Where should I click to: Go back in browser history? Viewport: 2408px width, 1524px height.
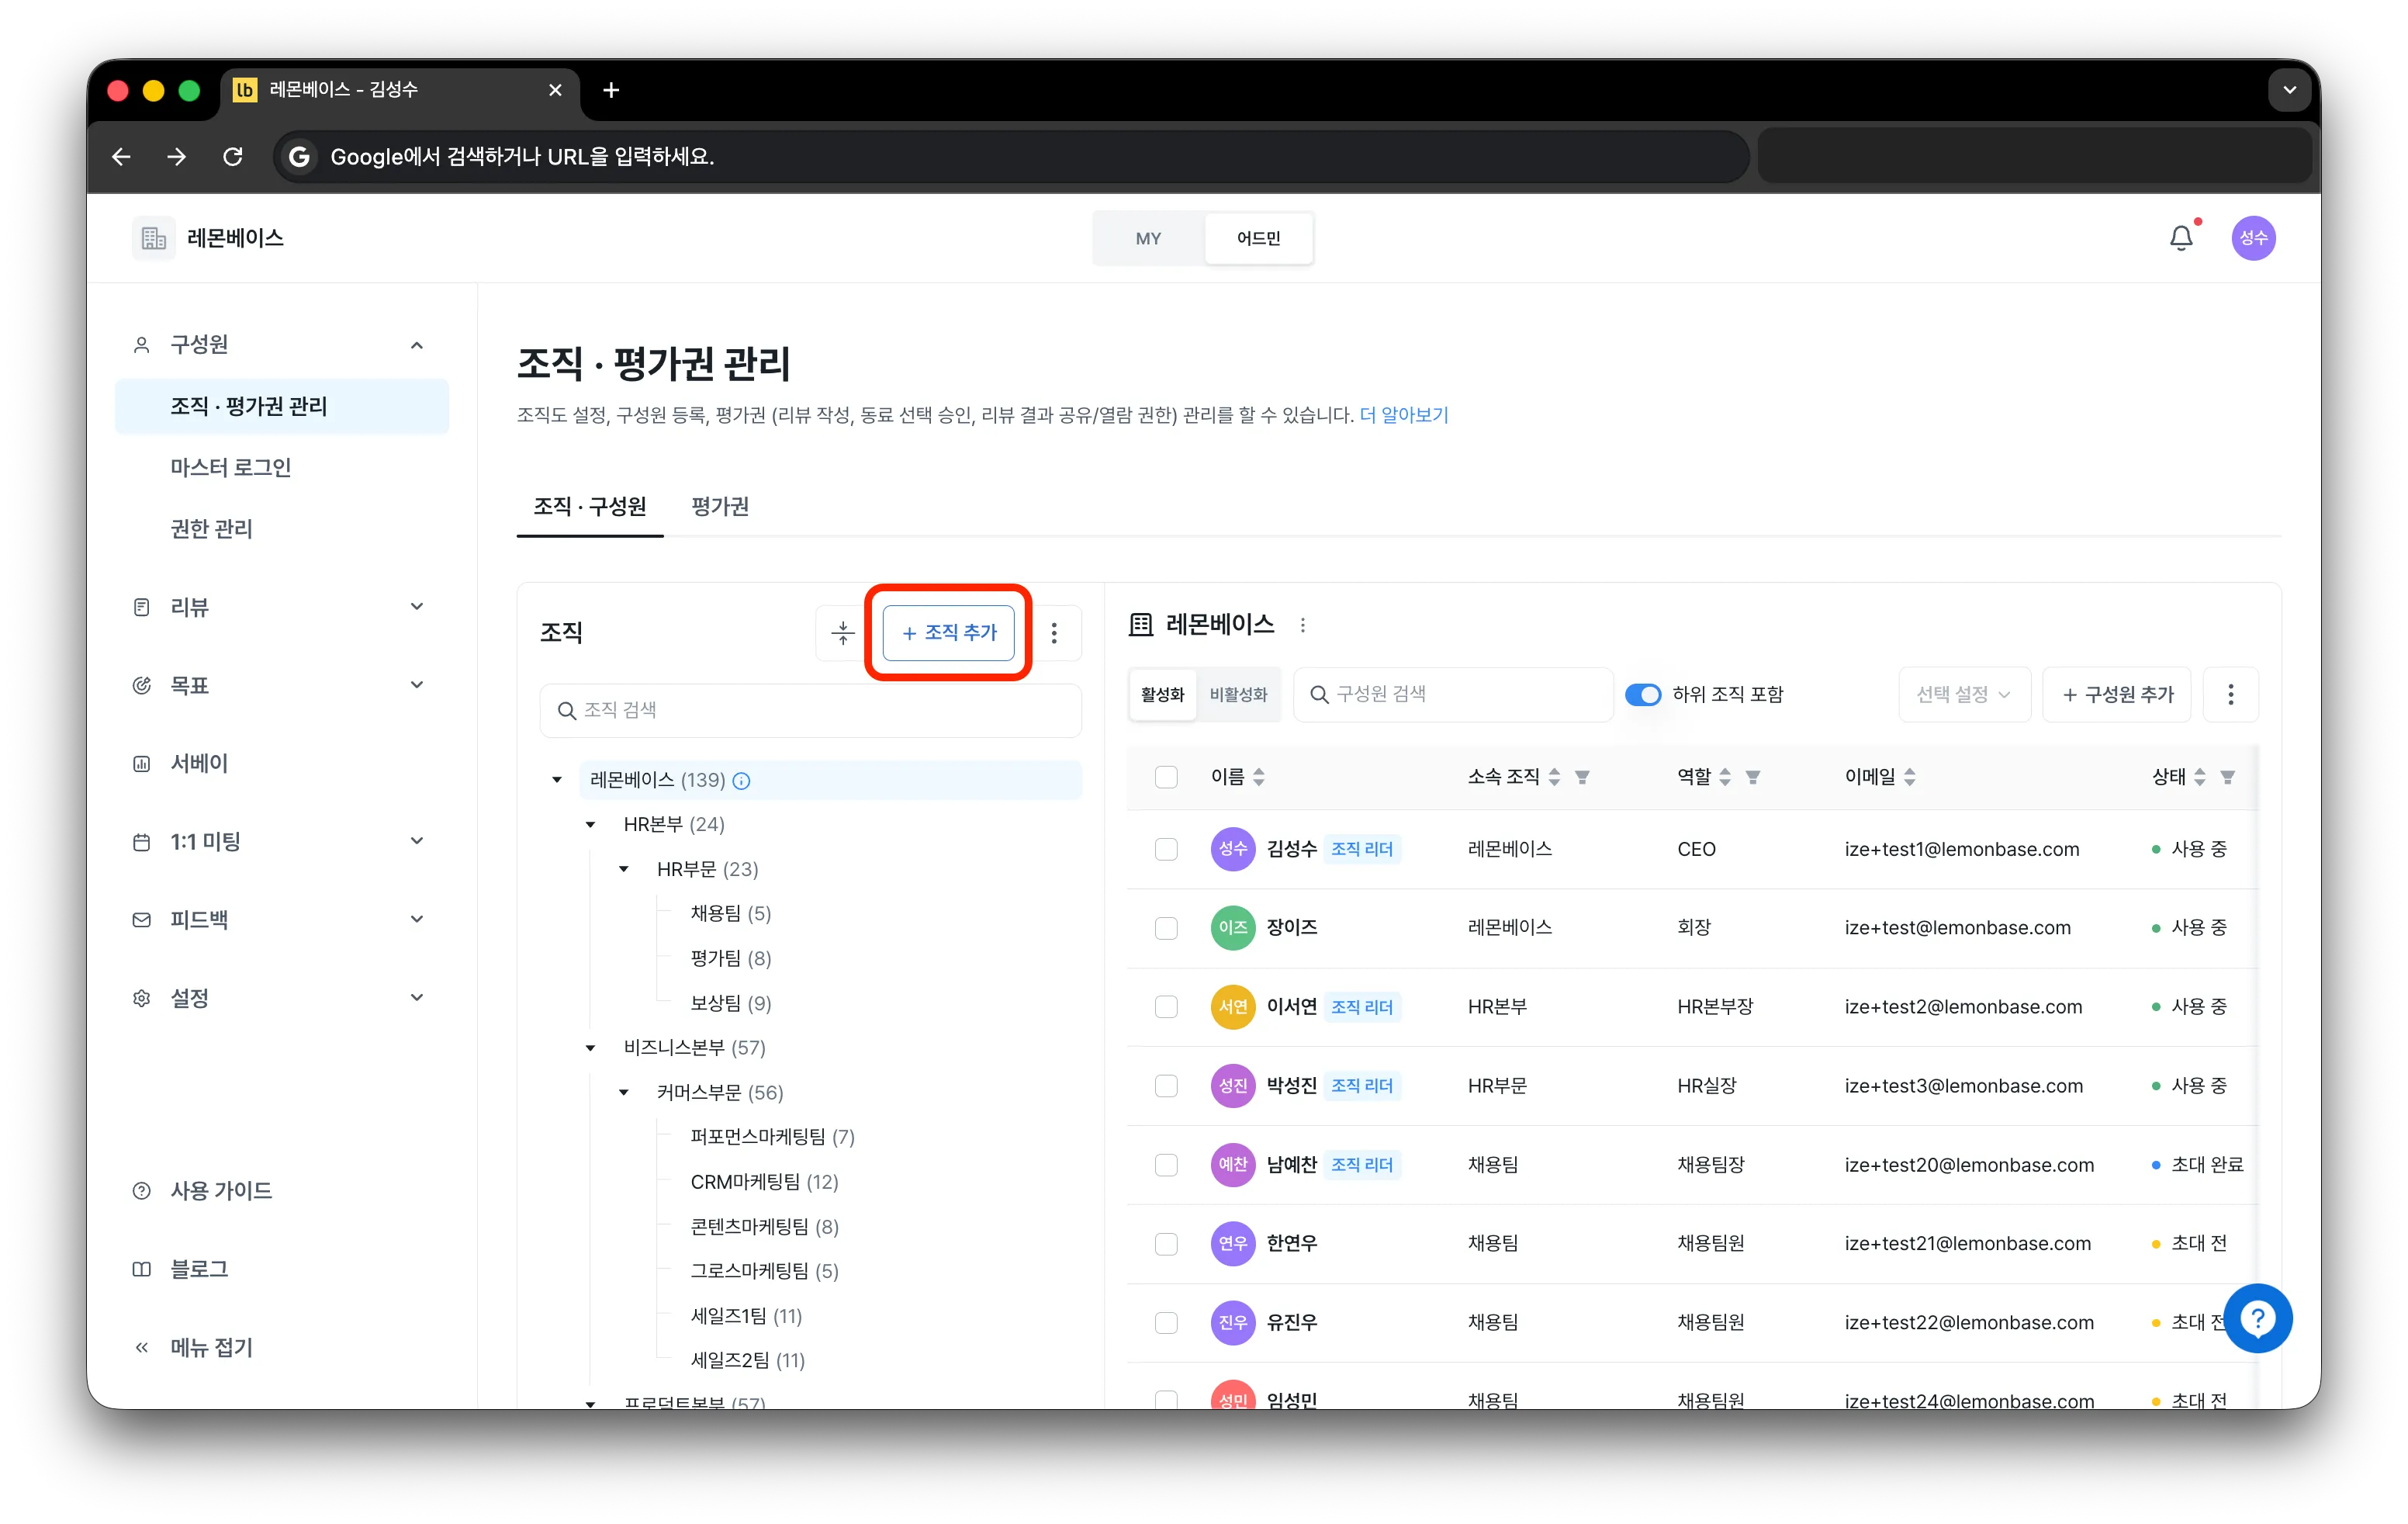[x=121, y=157]
